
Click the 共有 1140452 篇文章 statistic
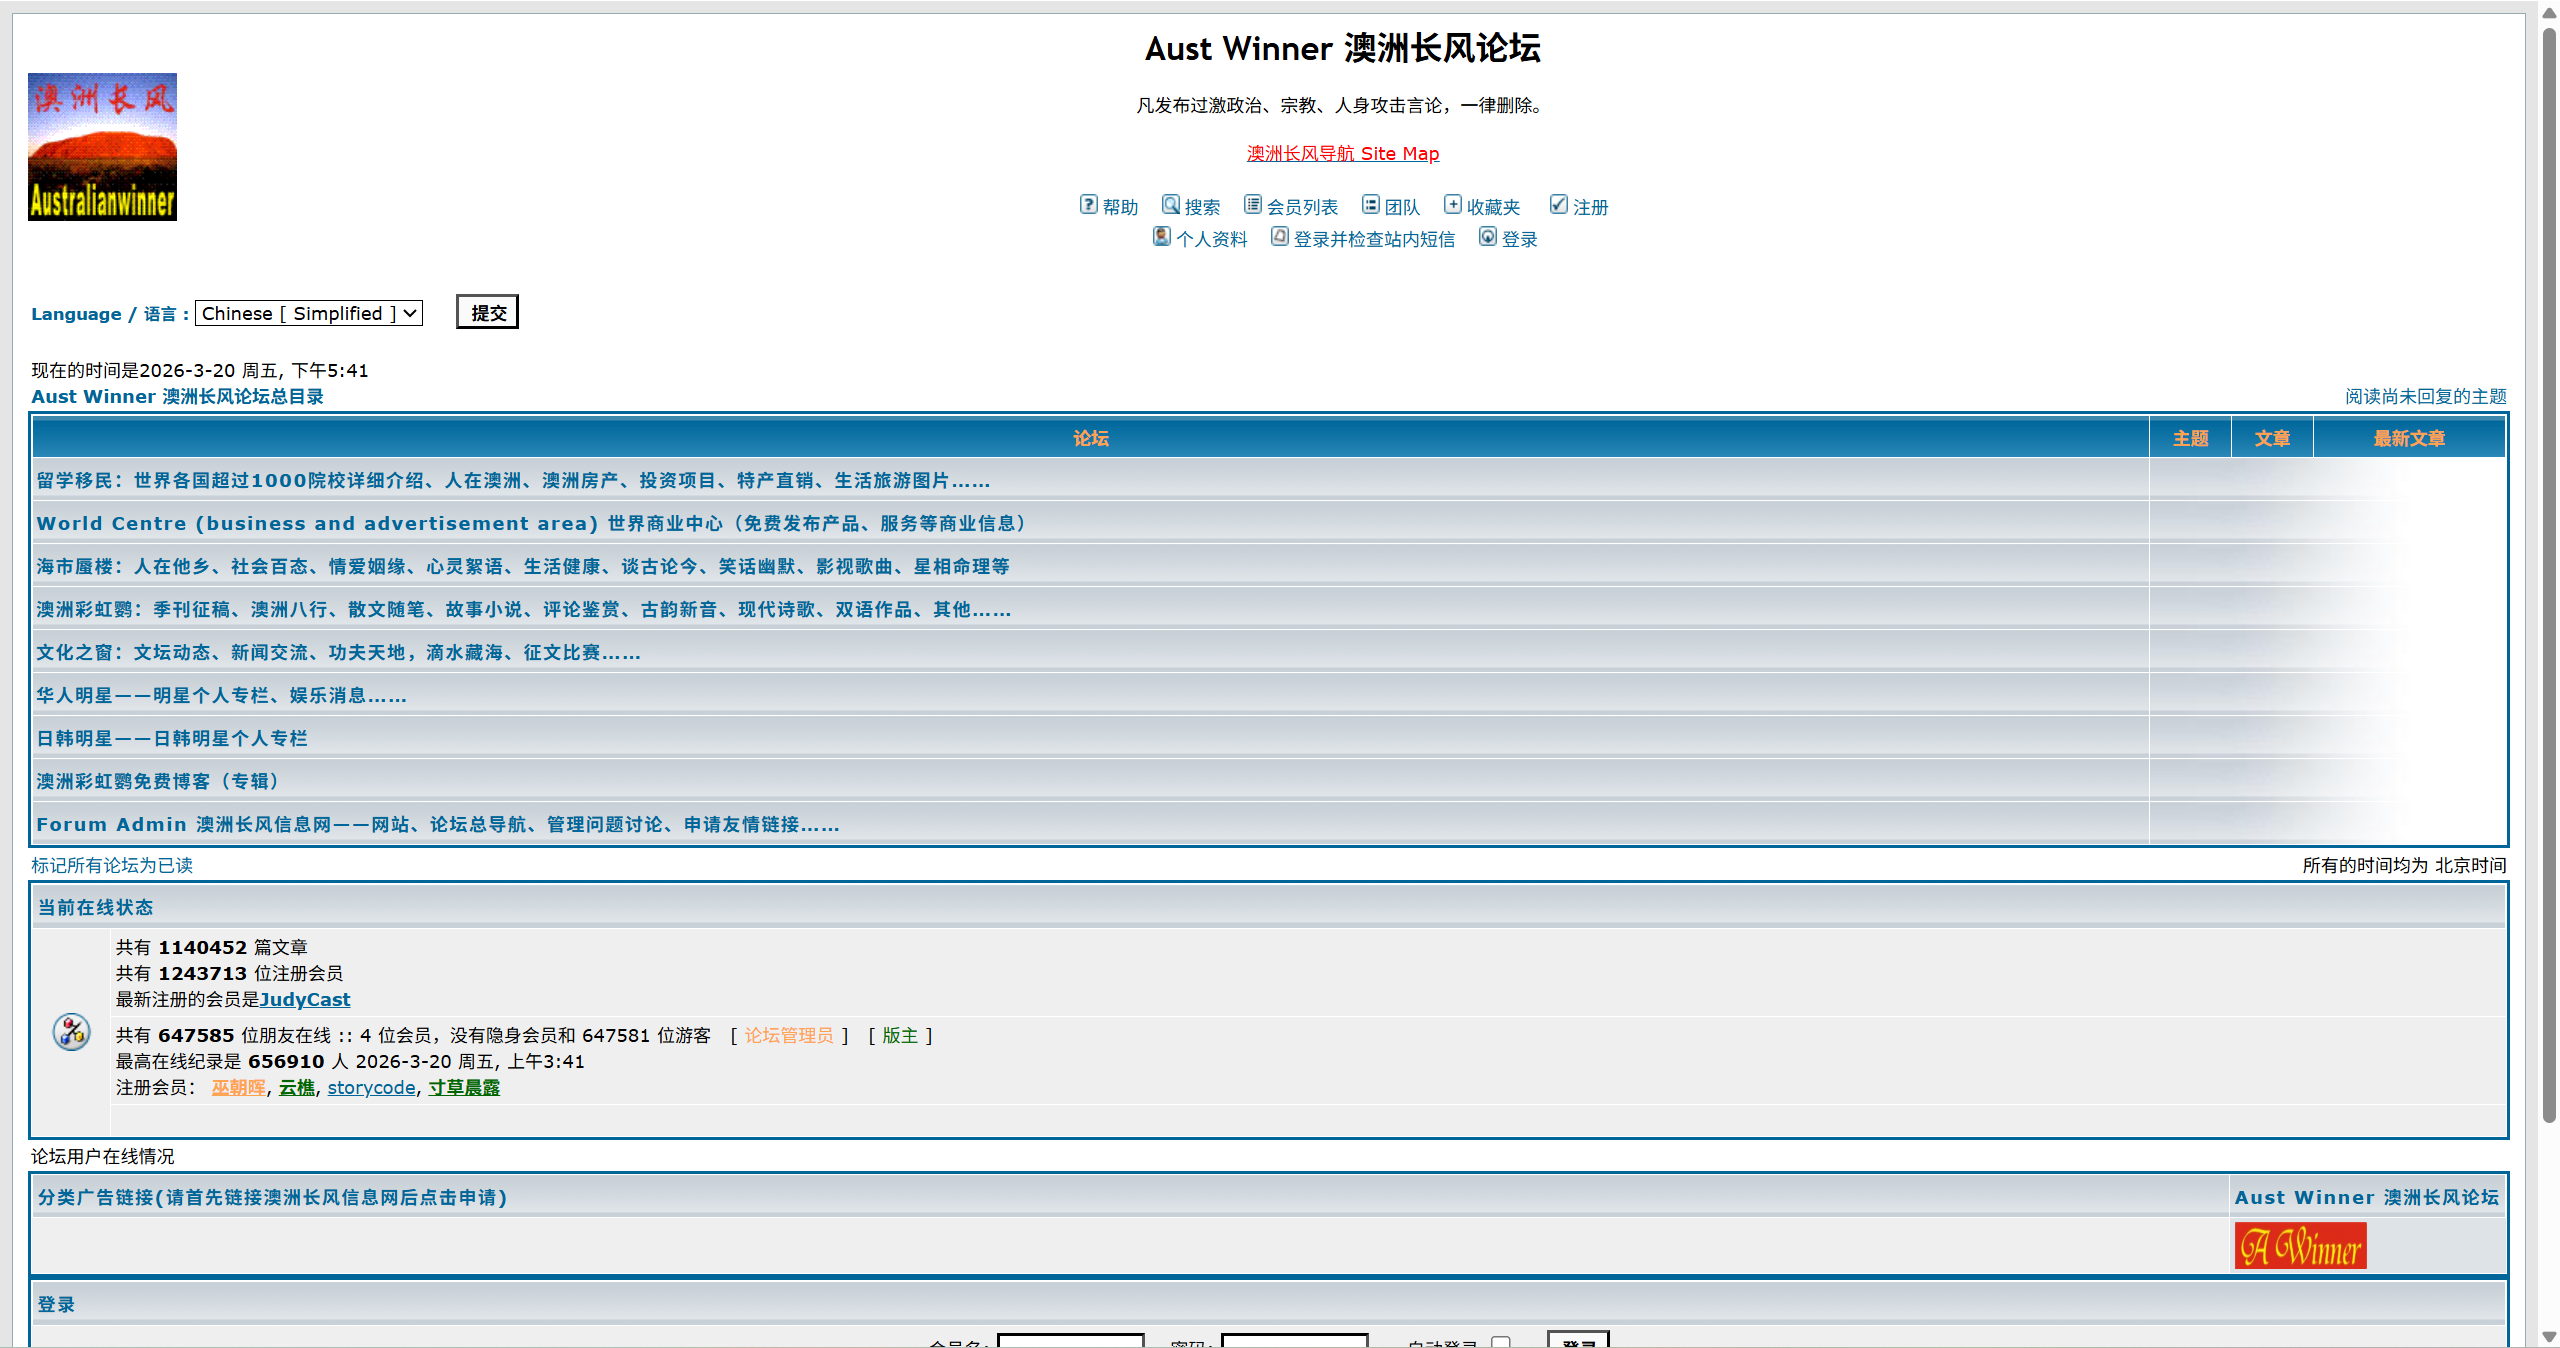211,947
